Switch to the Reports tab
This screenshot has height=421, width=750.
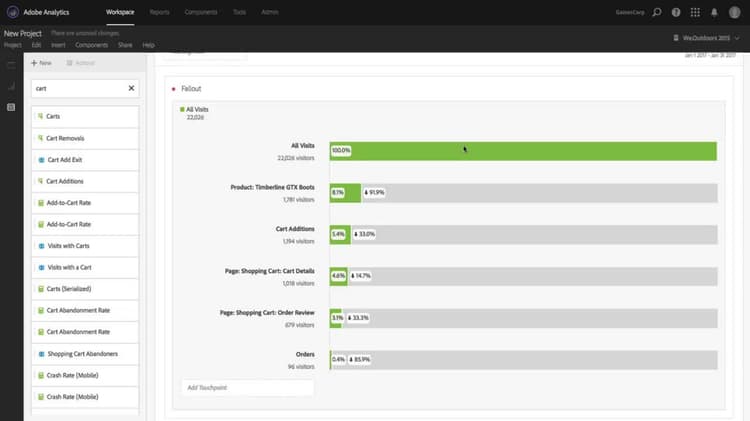point(159,12)
